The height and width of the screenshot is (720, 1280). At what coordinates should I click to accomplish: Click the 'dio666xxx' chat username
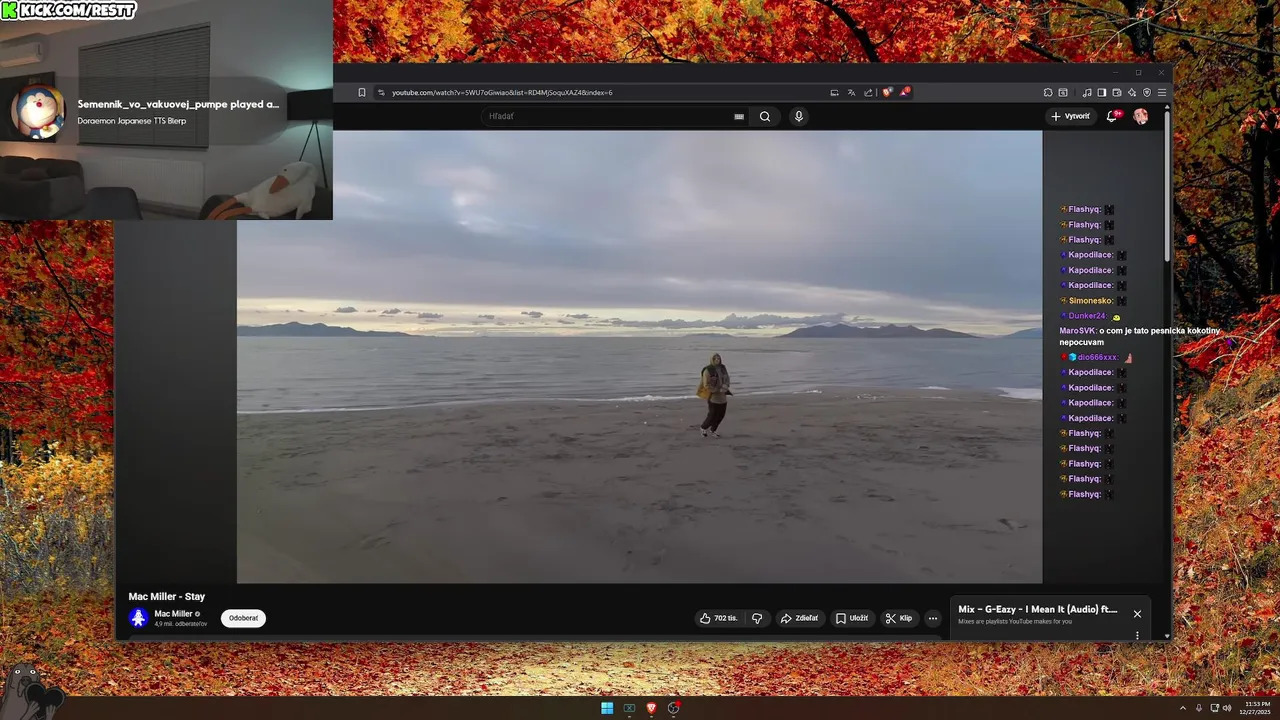pyautogui.click(x=1098, y=357)
